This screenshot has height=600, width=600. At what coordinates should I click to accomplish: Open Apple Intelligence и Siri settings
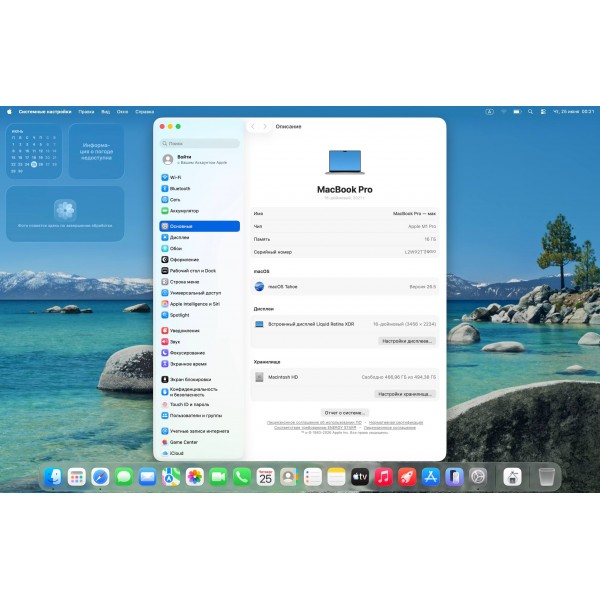click(x=199, y=304)
